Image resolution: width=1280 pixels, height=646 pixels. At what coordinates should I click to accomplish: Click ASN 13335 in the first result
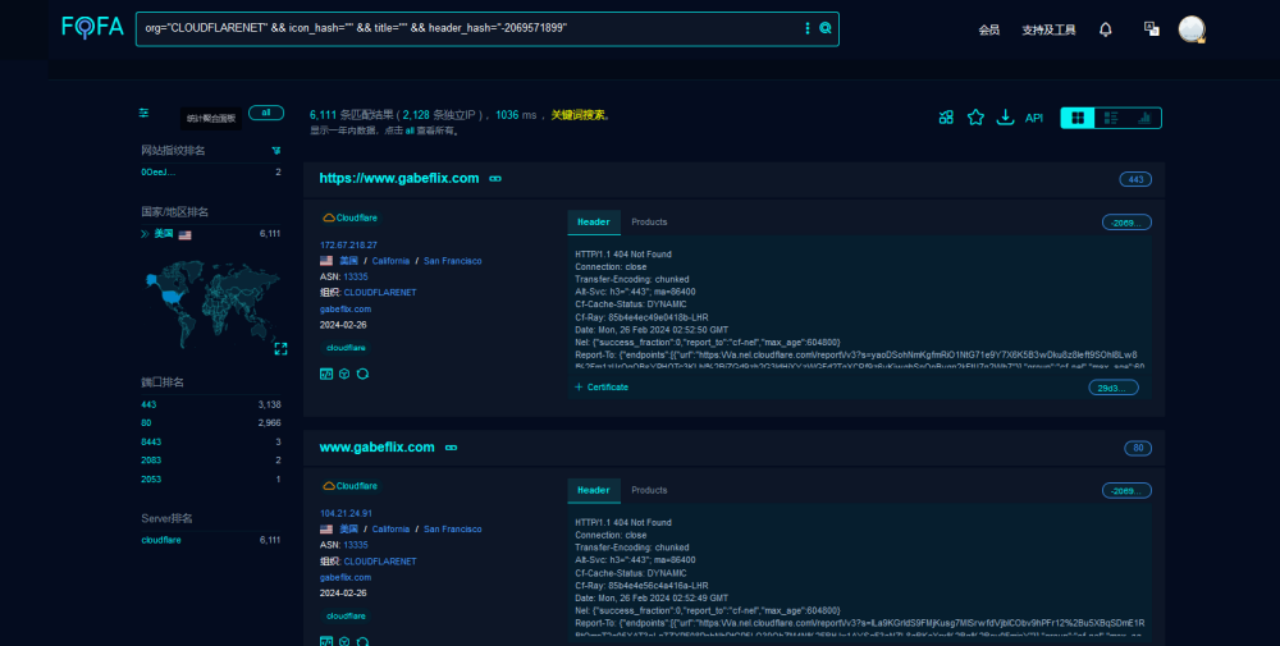tap(356, 277)
